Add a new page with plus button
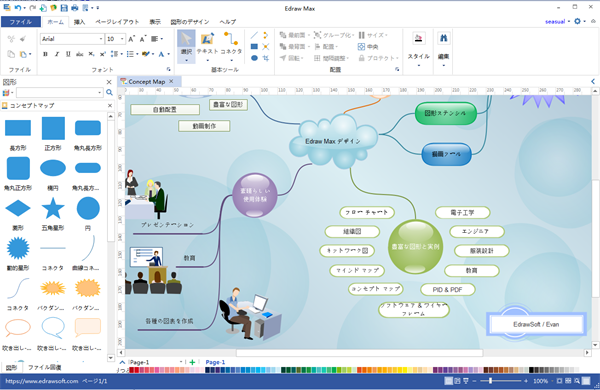The image size is (600, 390). click(192, 362)
